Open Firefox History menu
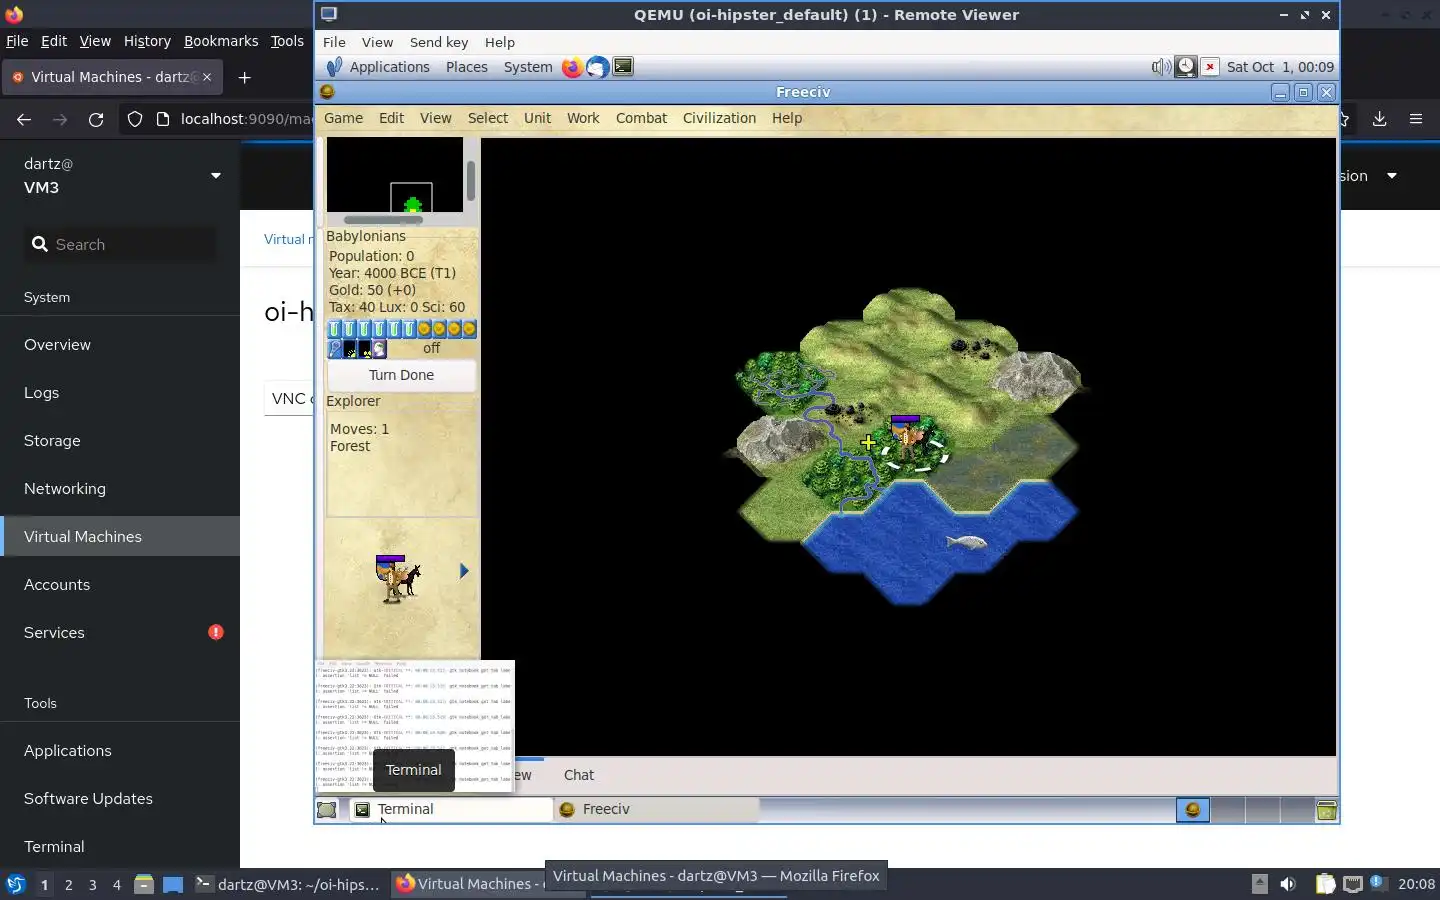The height and width of the screenshot is (900, 1440). (147, 41)
